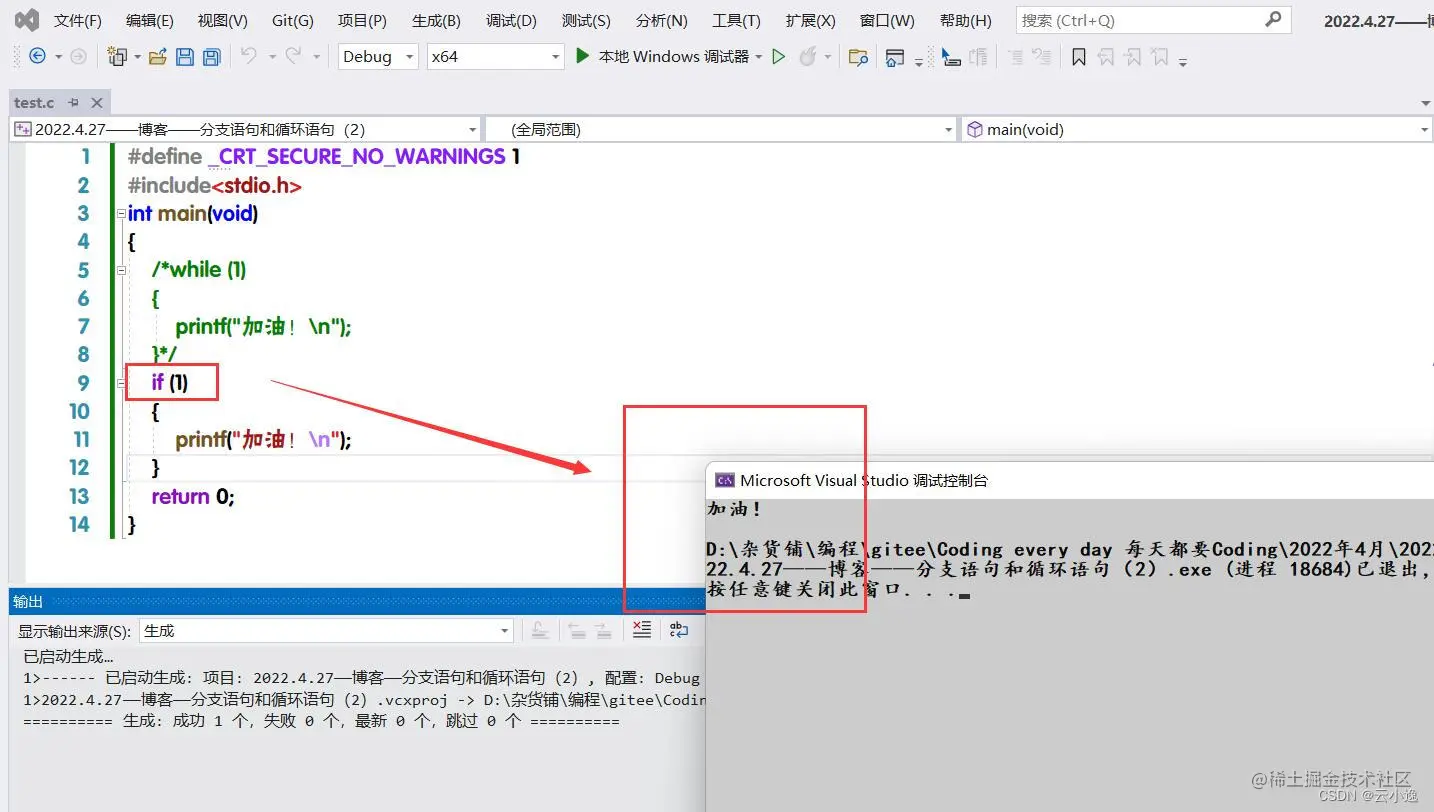Open the 窗口(W) menu
Screen dimensions: 1434x812
point(887,20)
